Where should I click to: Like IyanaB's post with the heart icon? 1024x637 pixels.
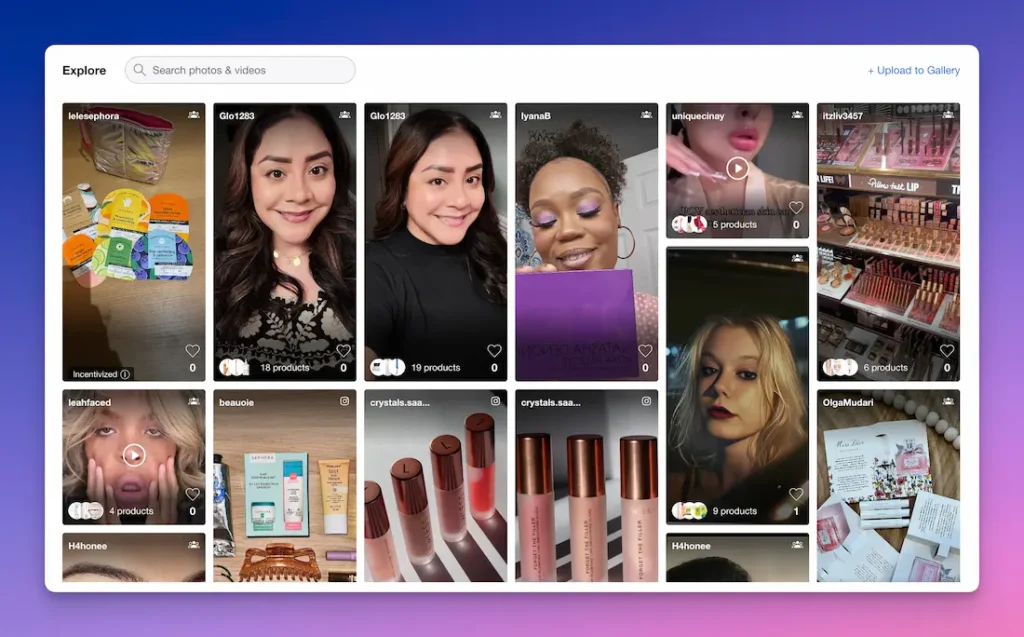tap(645, 350)
